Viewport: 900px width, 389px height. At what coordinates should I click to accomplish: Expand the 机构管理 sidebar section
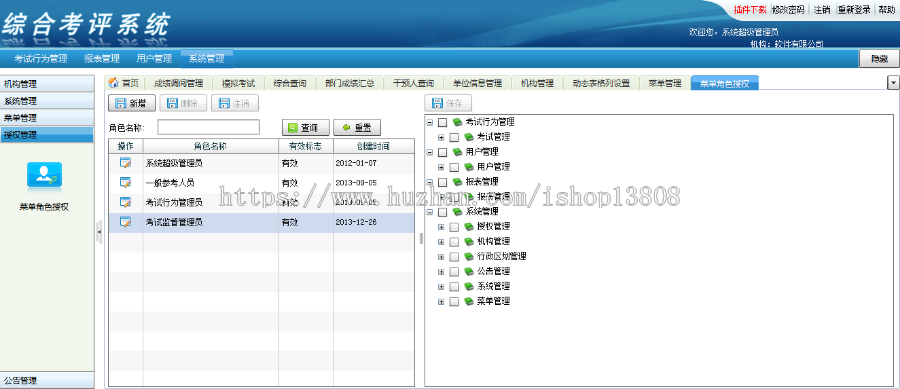click(47, 84)
